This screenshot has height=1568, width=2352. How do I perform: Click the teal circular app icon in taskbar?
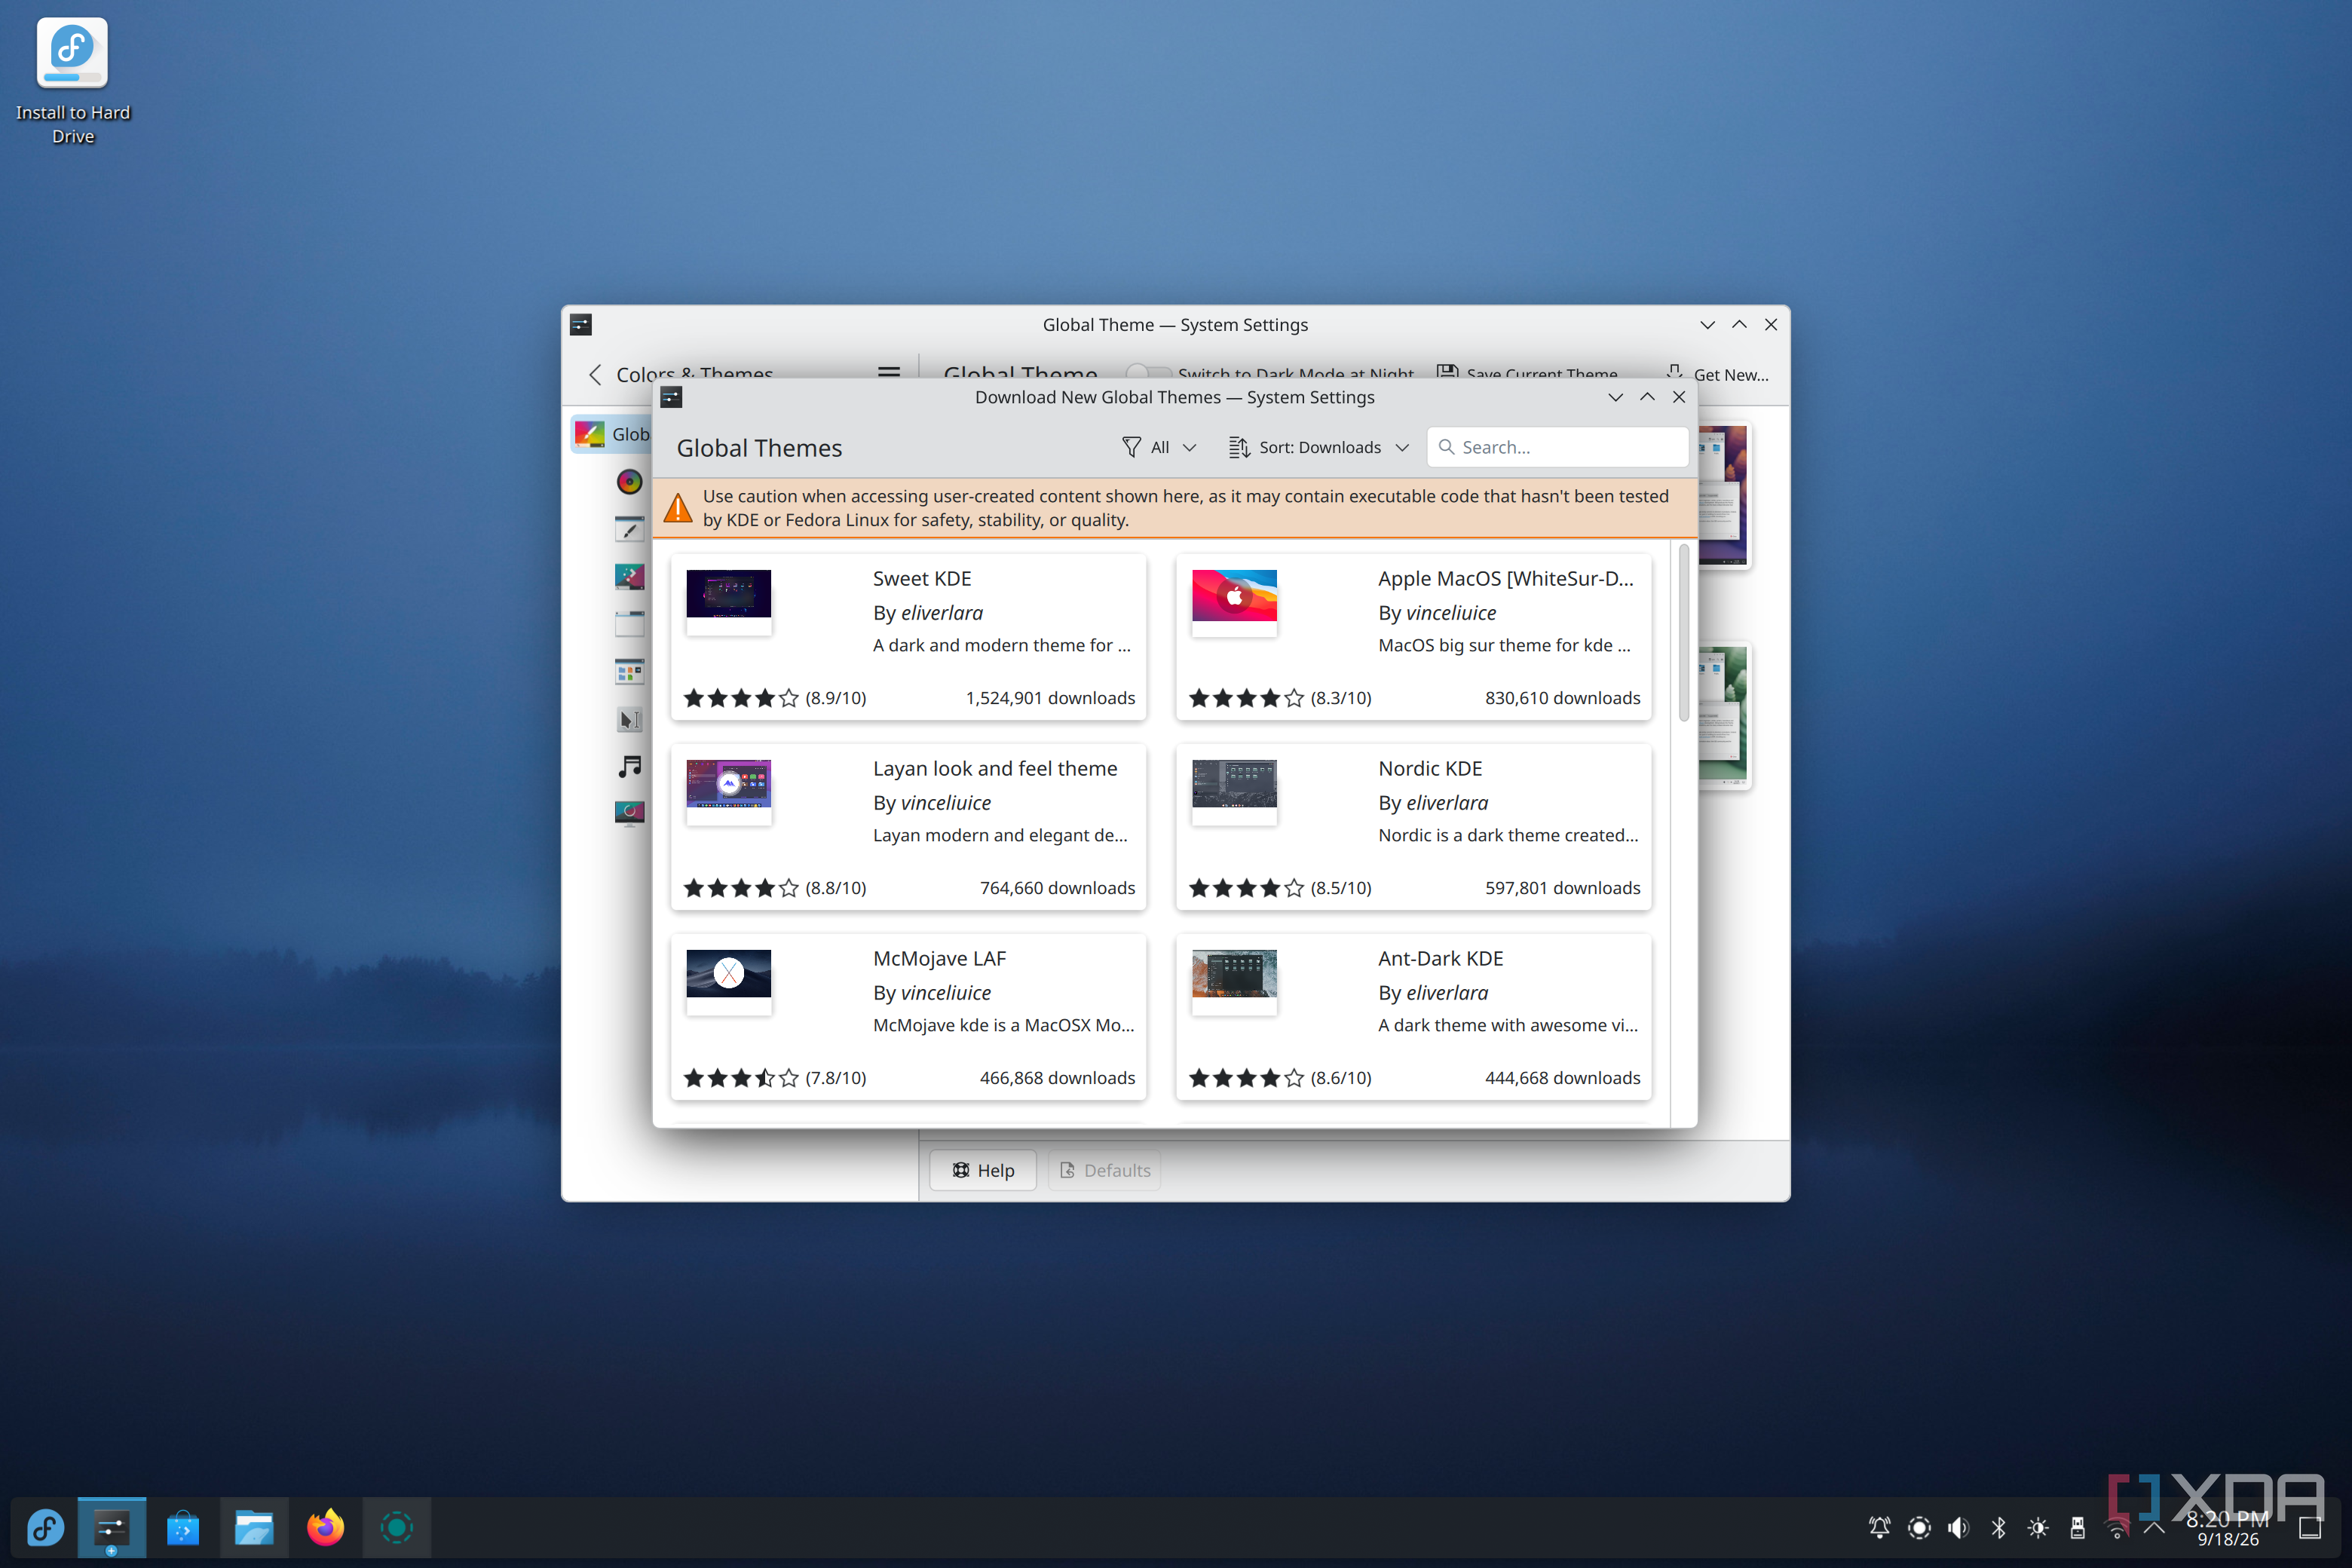396,1527
